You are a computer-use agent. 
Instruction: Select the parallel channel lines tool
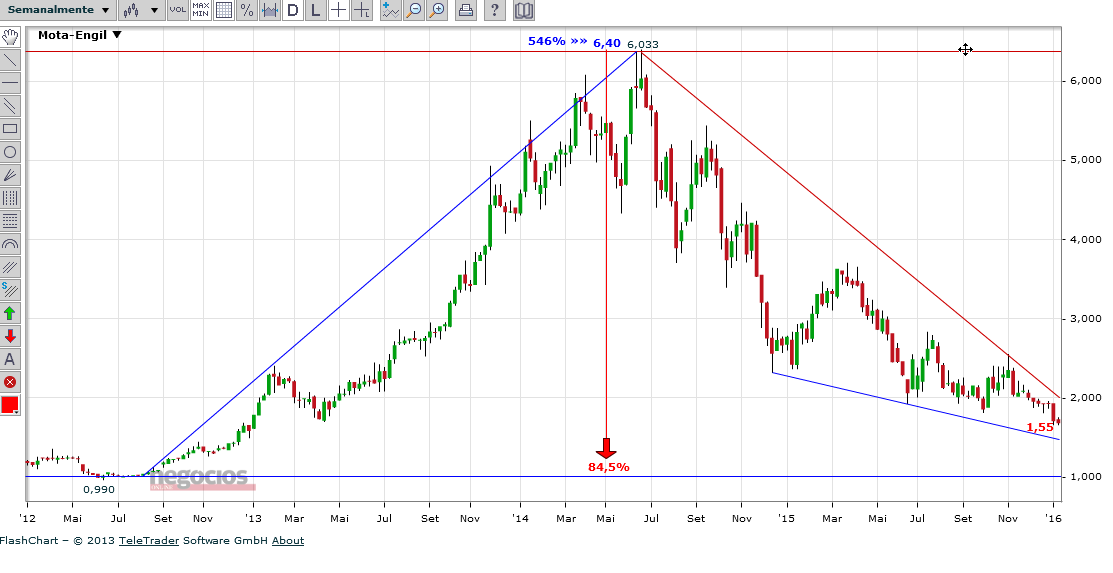tap(10, 106)
